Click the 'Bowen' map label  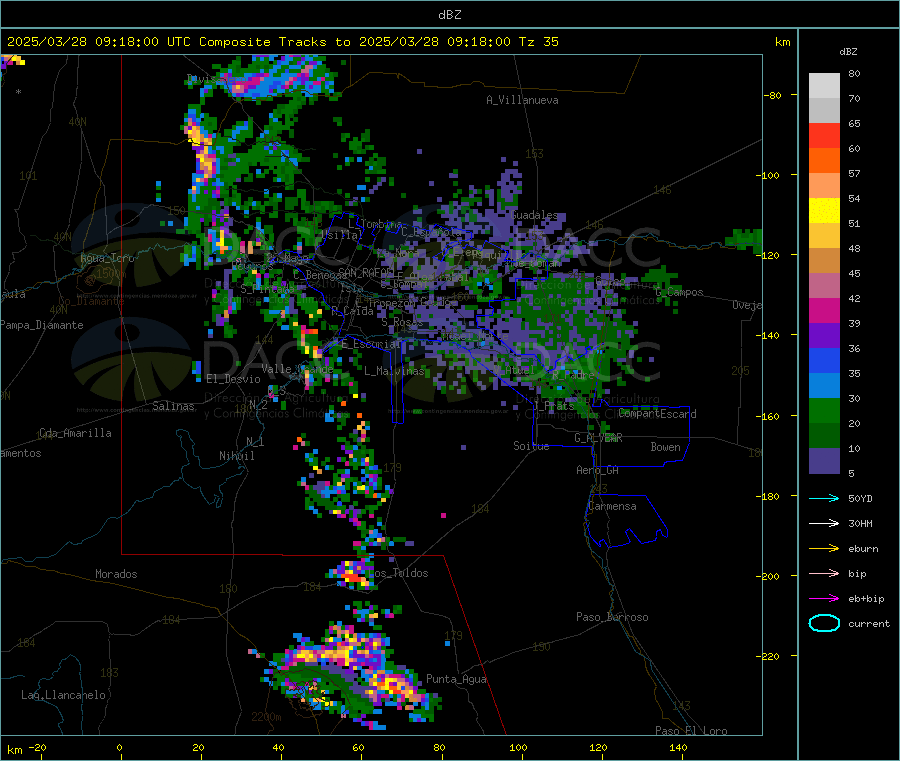(x=665, y=447)
